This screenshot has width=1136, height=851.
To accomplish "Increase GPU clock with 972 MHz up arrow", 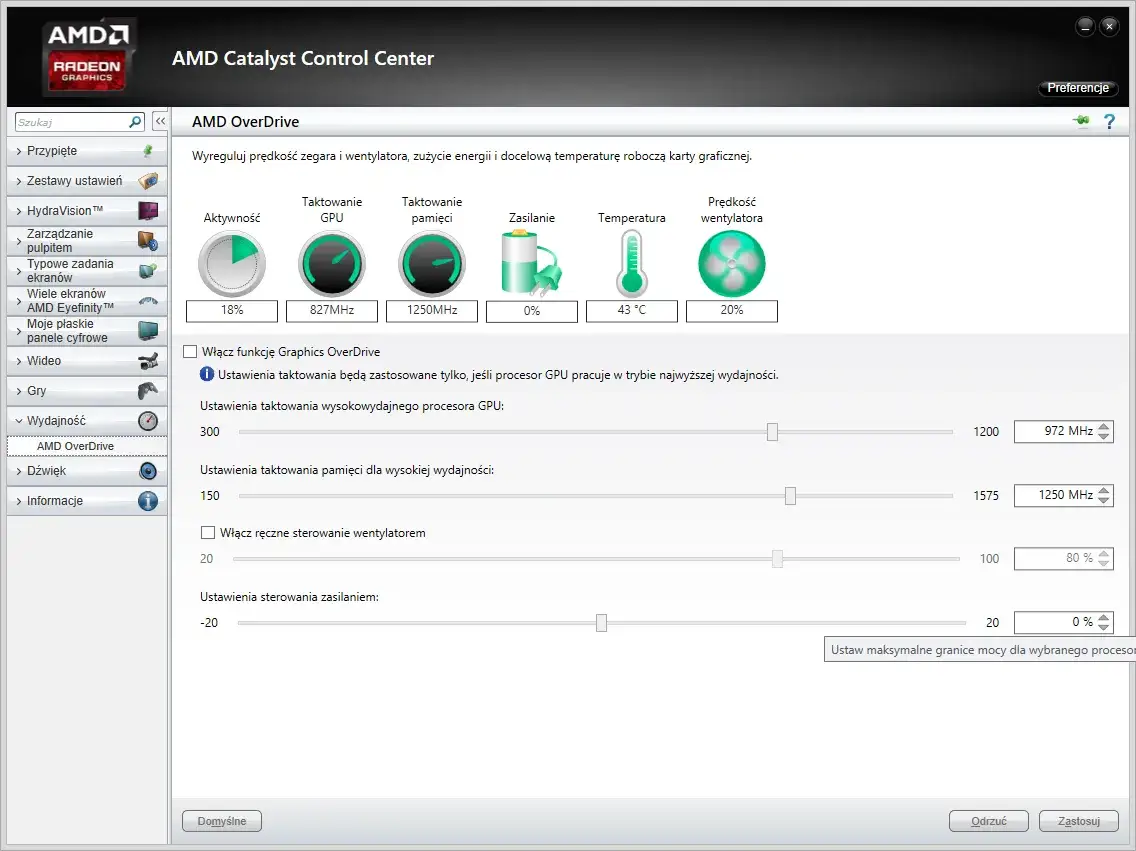I will (1103, 427).
